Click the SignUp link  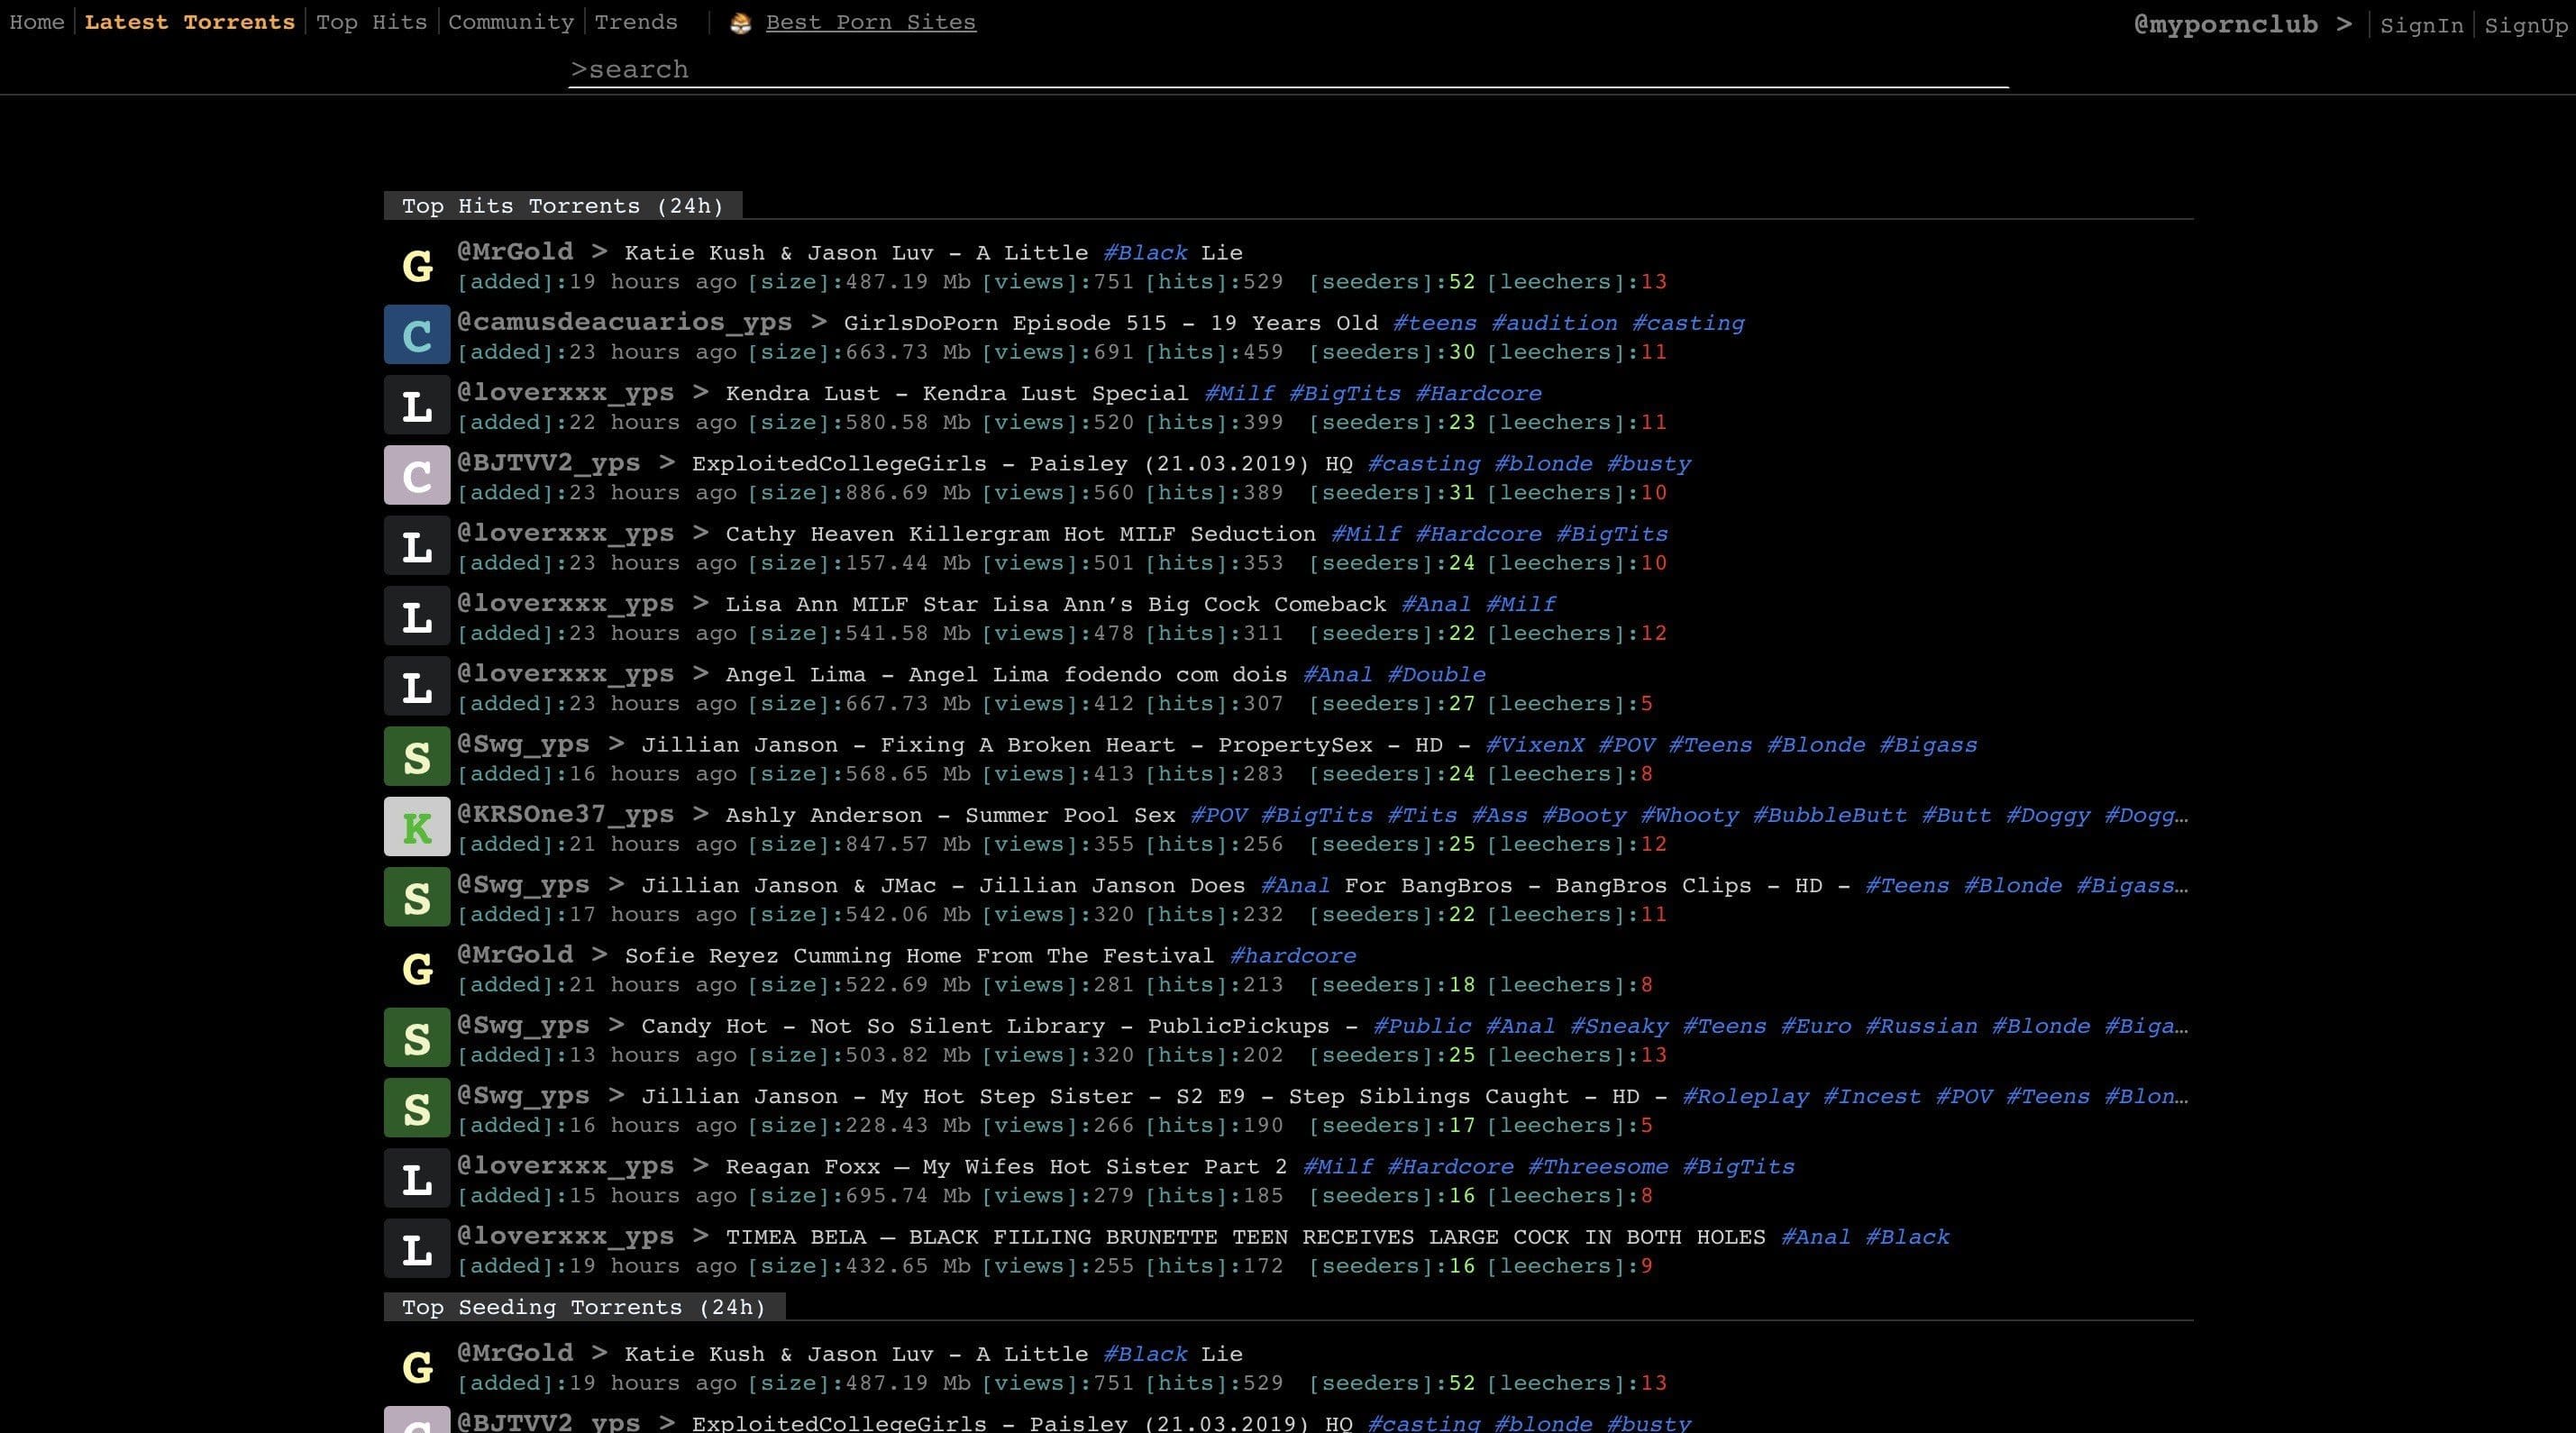pos(2526,26)
